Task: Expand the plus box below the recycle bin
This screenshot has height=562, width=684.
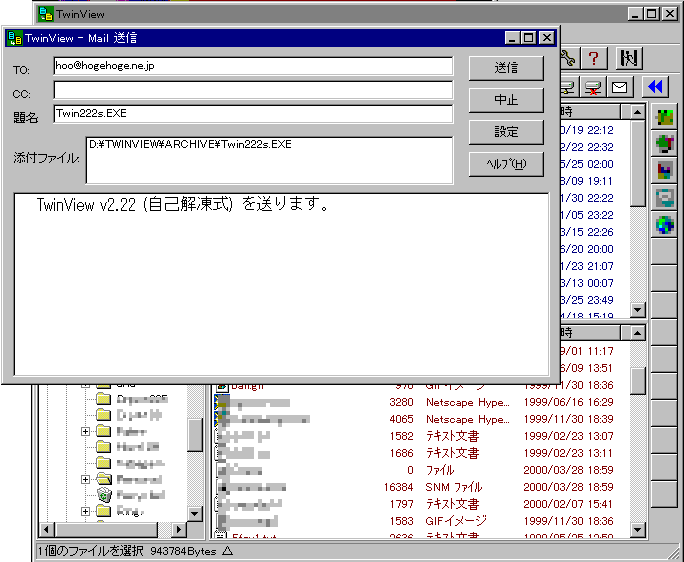Action: point(86,511)
